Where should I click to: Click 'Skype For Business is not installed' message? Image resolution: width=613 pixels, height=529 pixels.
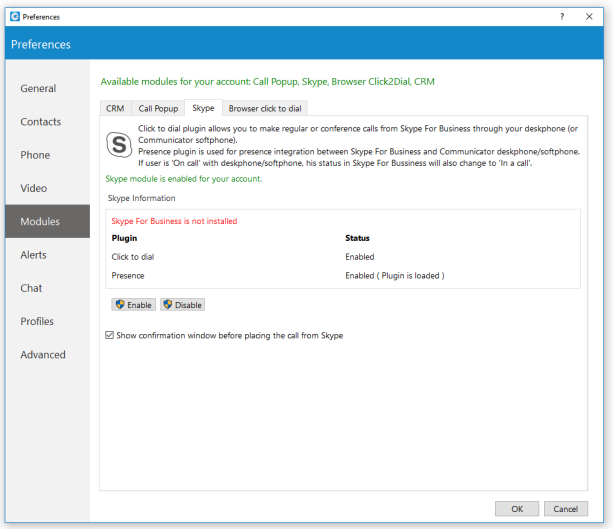(174, 221)
